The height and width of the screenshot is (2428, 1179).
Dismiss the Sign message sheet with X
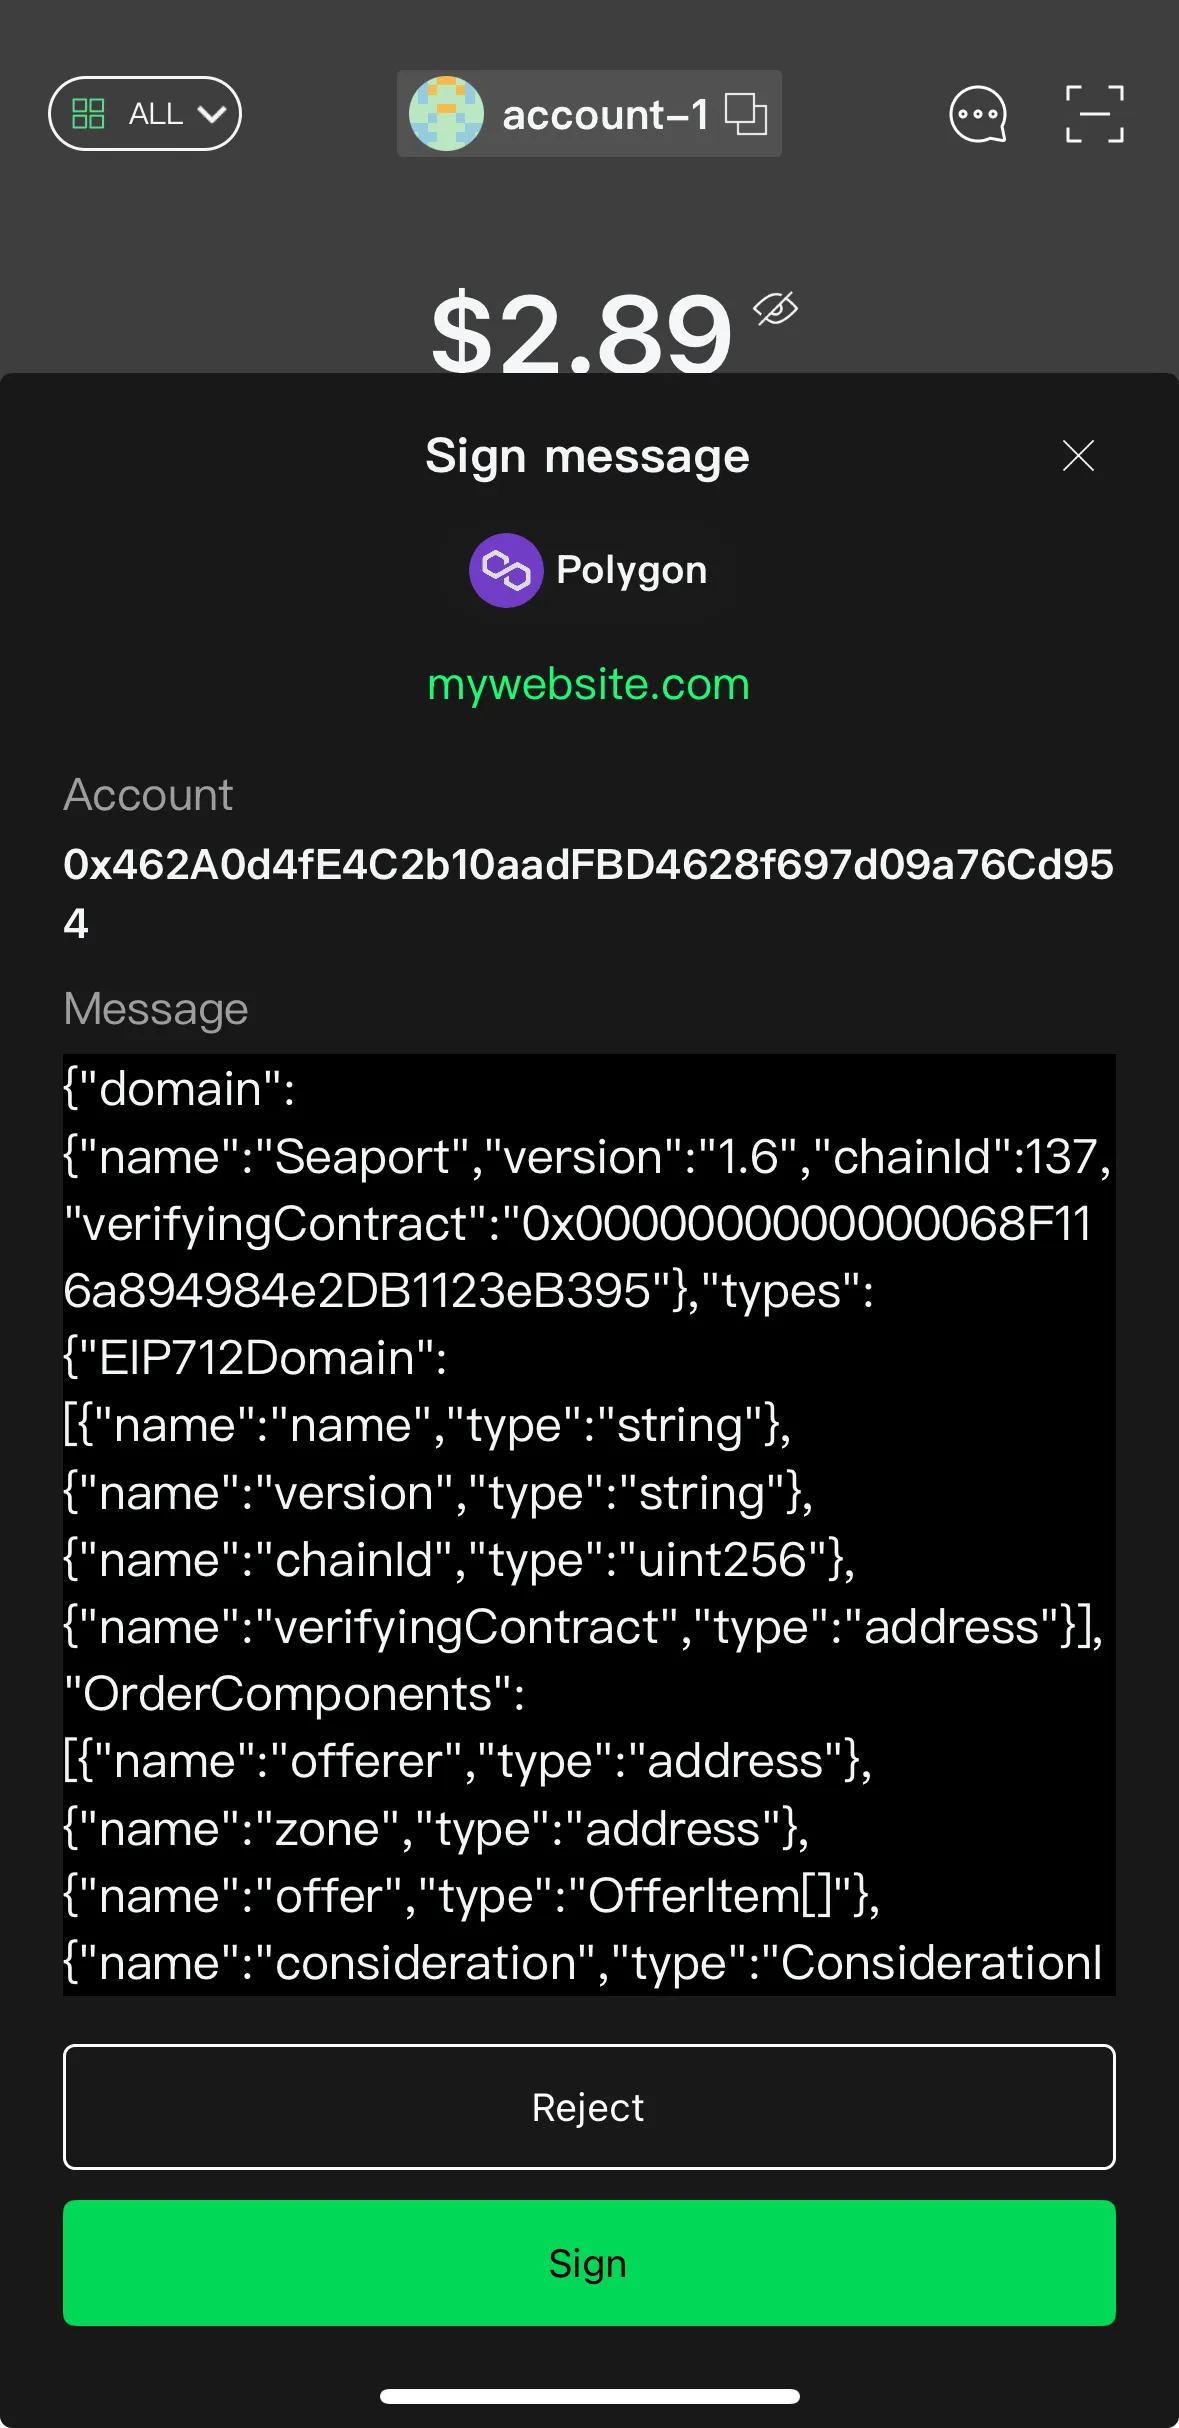1077,455
